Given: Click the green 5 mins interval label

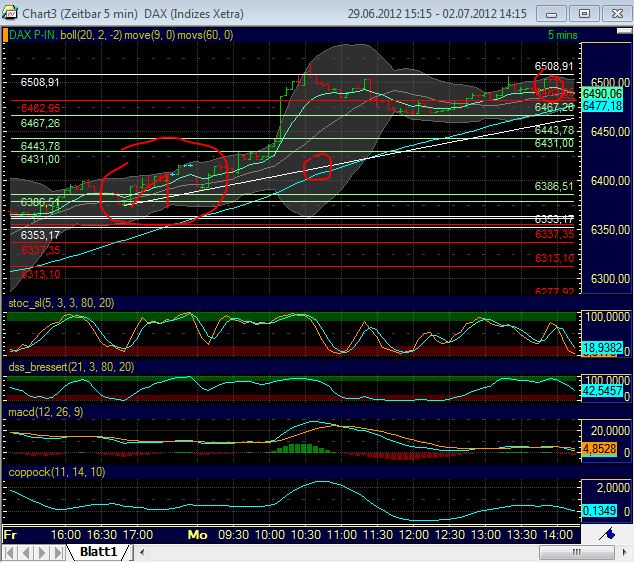Looking at the screenshot, I should point(562,35).
